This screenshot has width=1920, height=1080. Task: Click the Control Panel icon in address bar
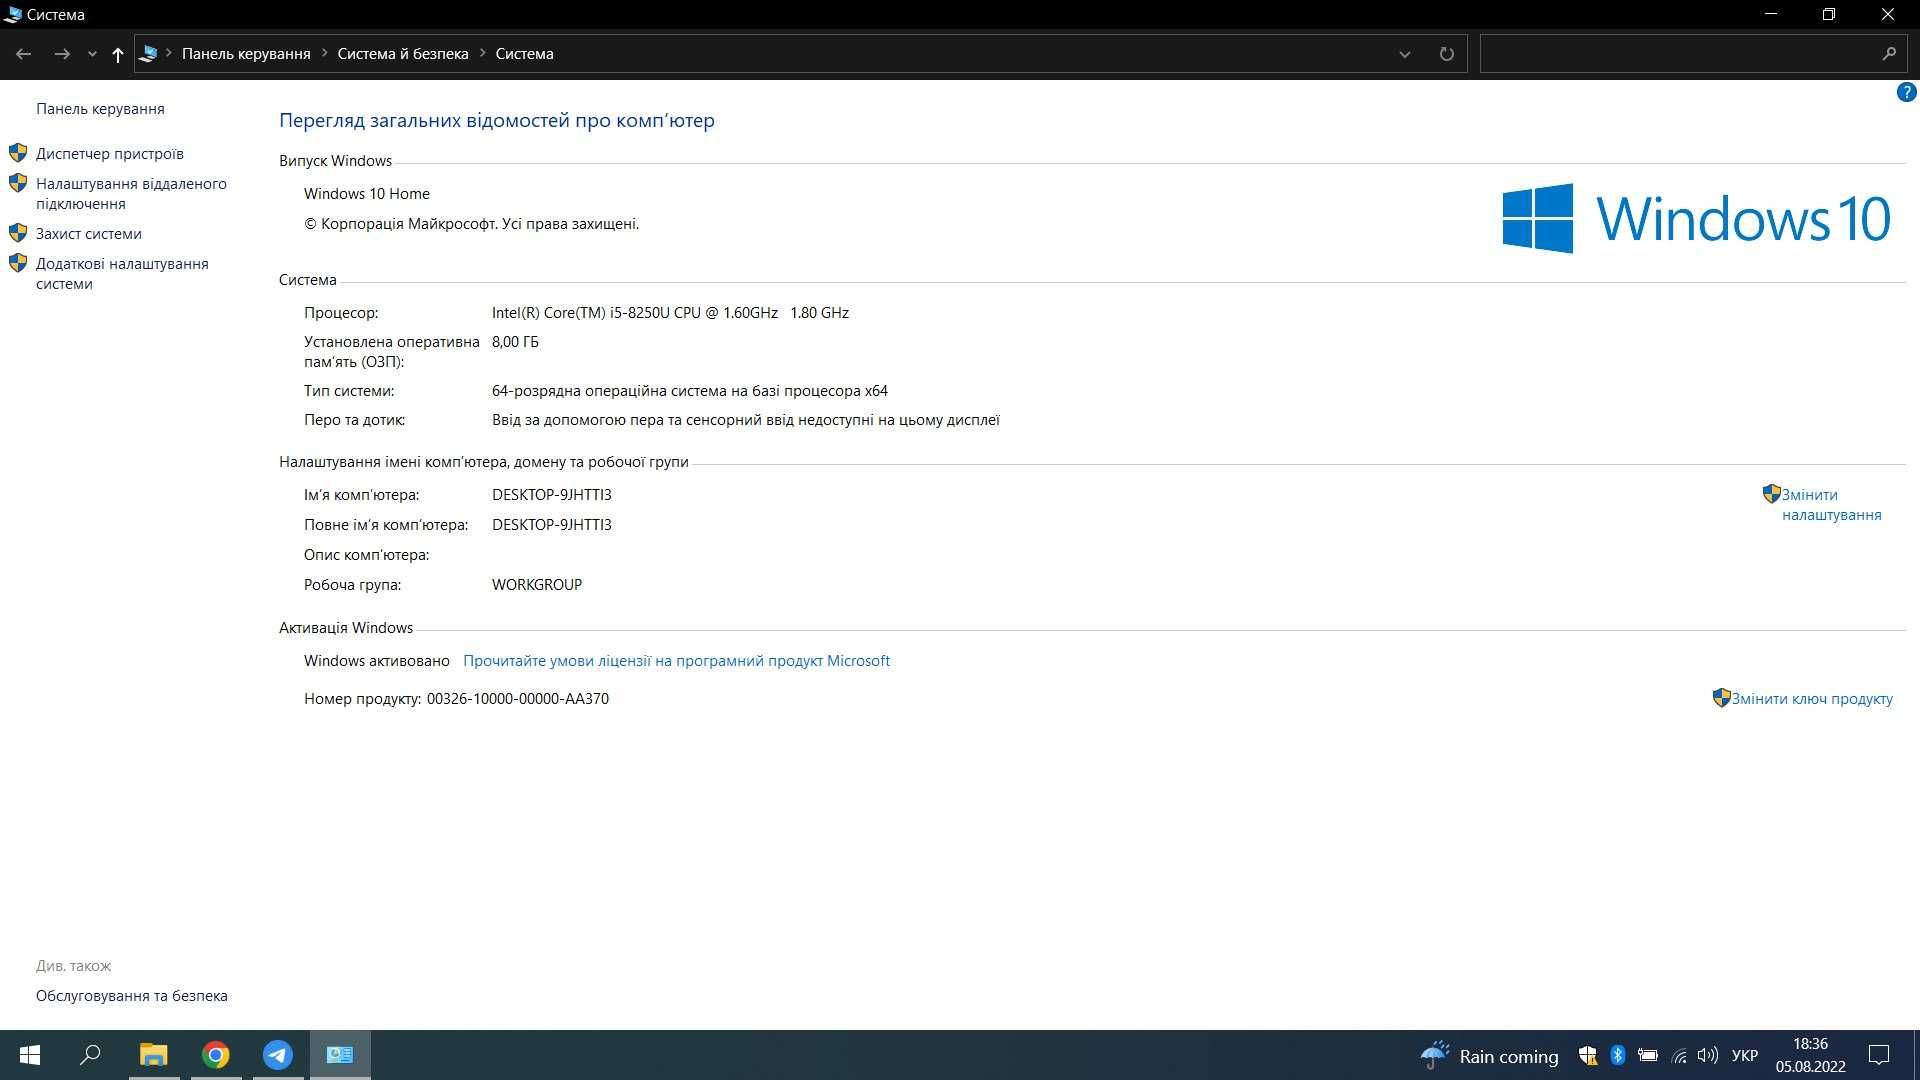click(x=149, y=54)
